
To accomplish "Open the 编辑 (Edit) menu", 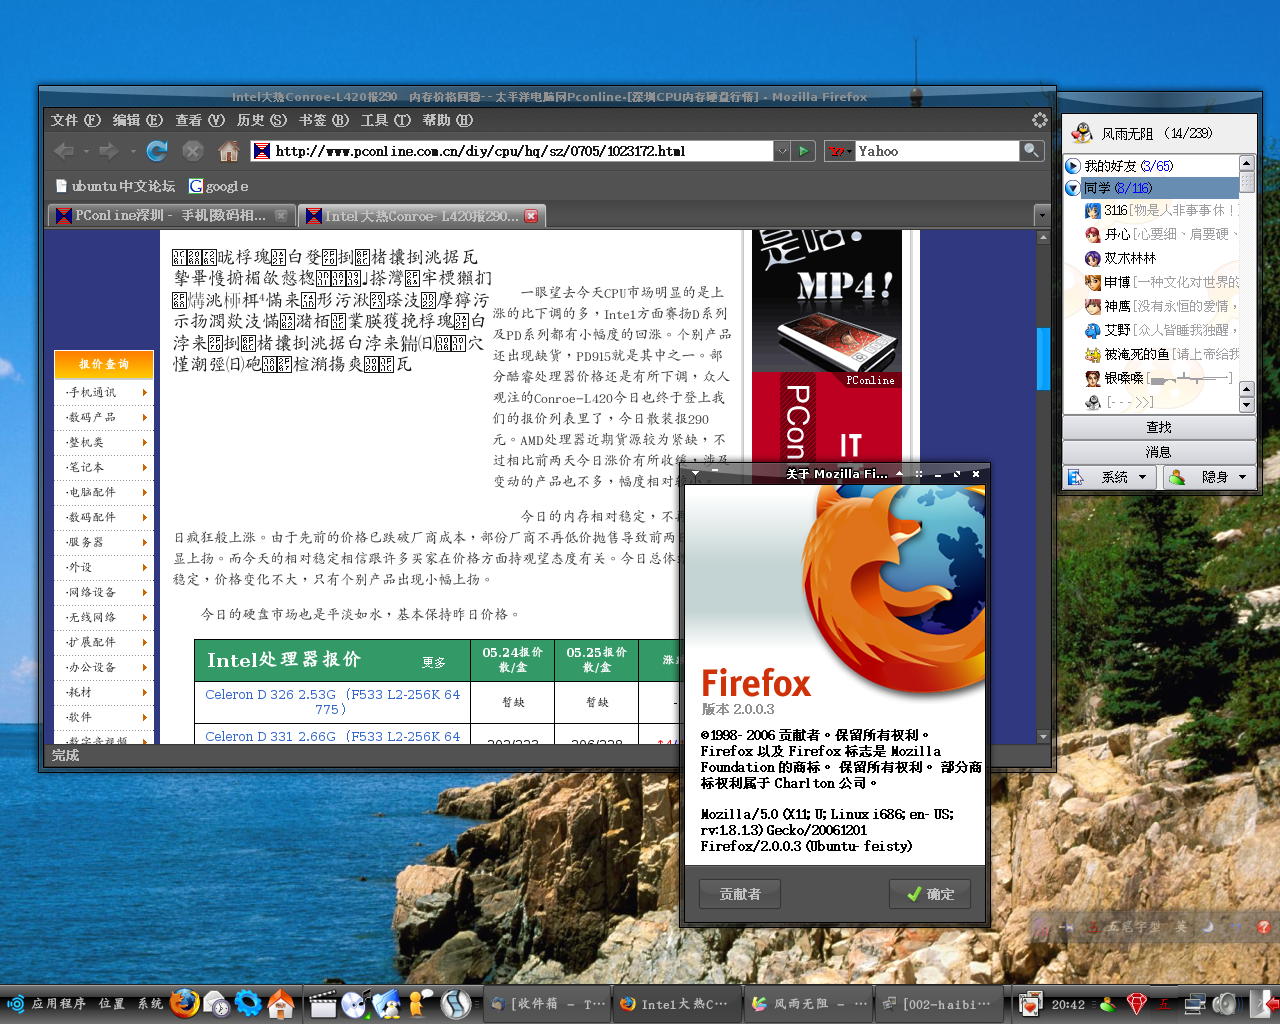I will click(138, 120).
